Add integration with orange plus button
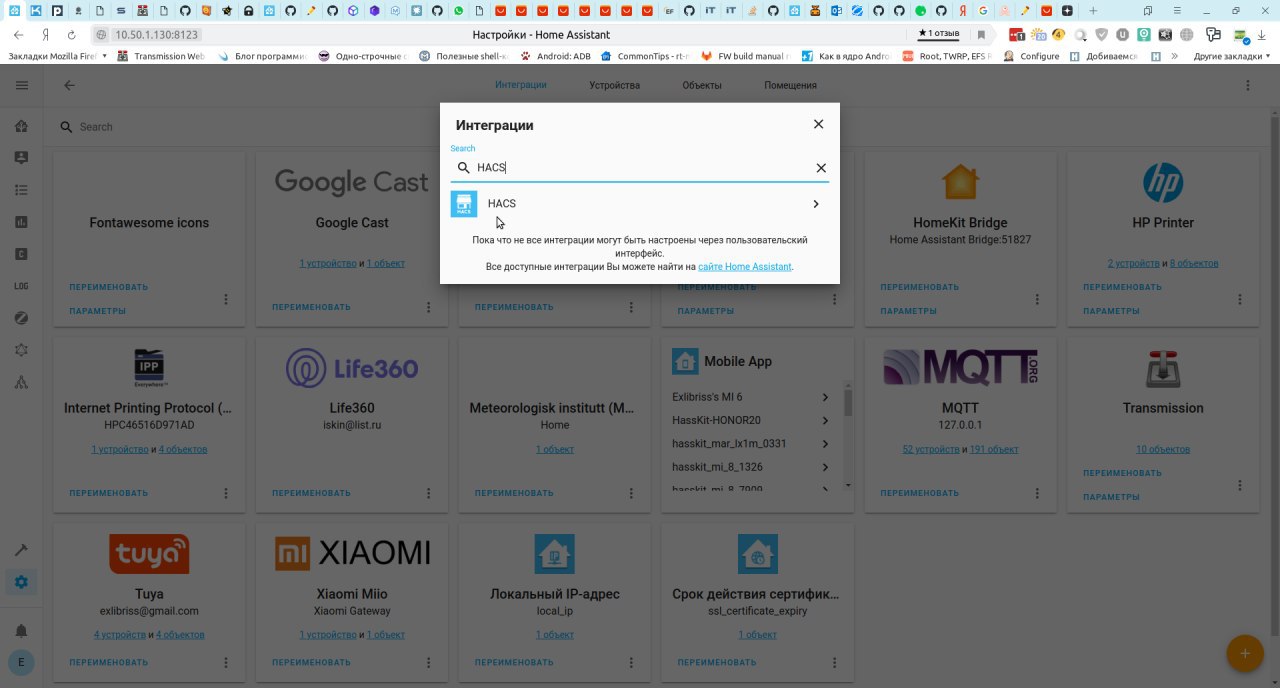 click(x=1245, y=654)
